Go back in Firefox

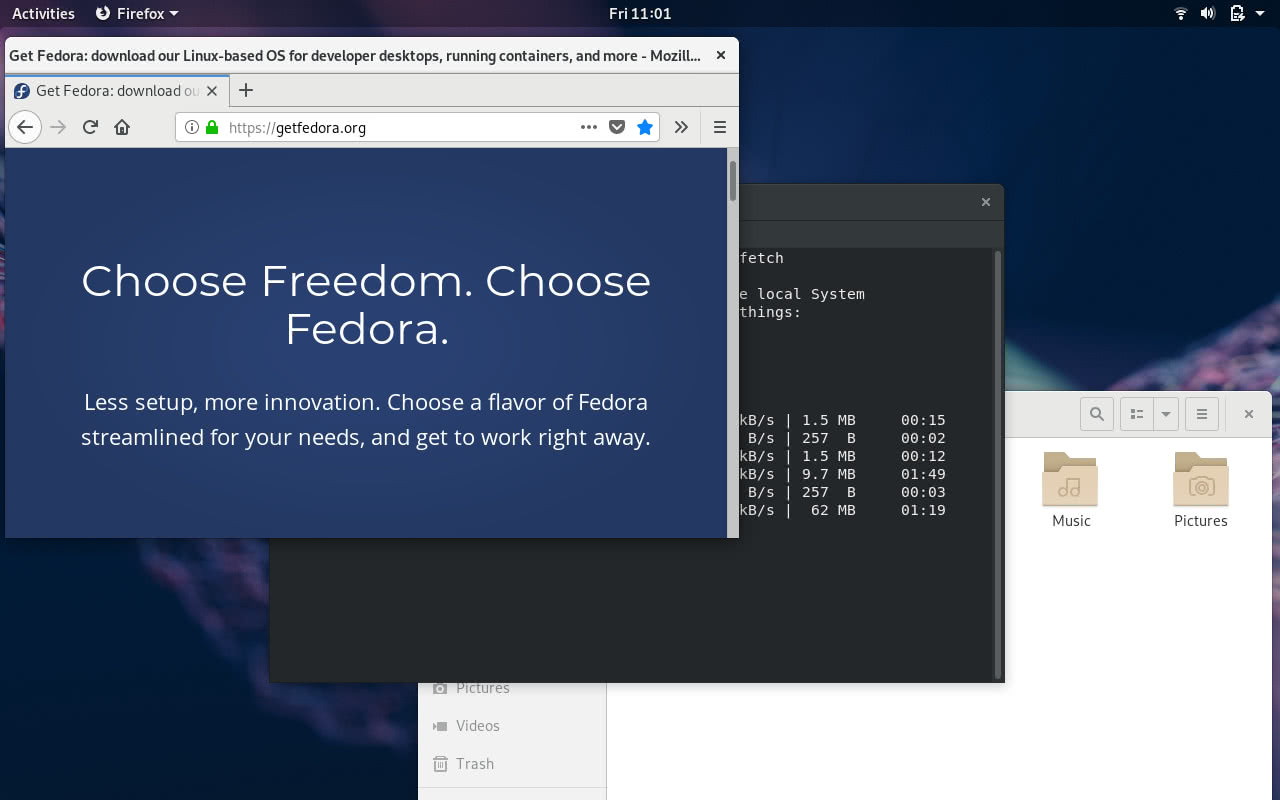pos(25,127)
